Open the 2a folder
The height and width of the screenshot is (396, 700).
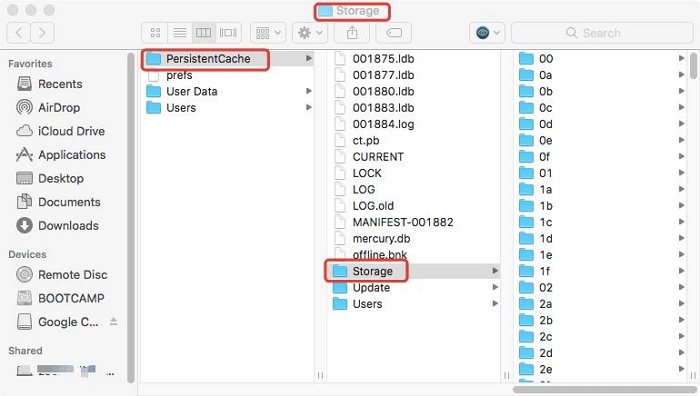601,304
